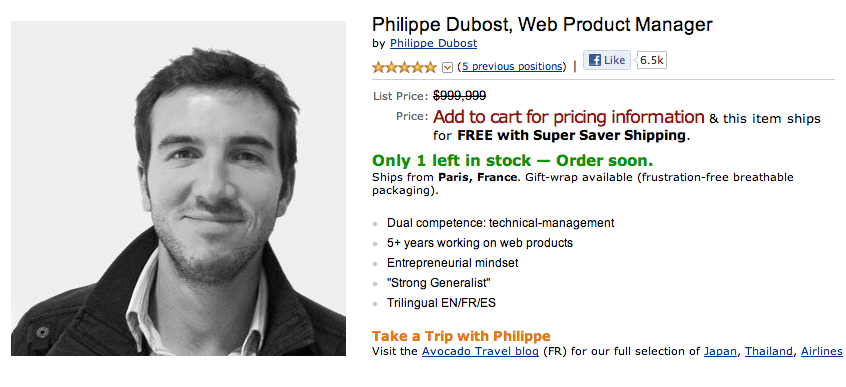Open the Japan travel link
The image size is (846, 387).
pyautogui.click(x=720, y=351)
